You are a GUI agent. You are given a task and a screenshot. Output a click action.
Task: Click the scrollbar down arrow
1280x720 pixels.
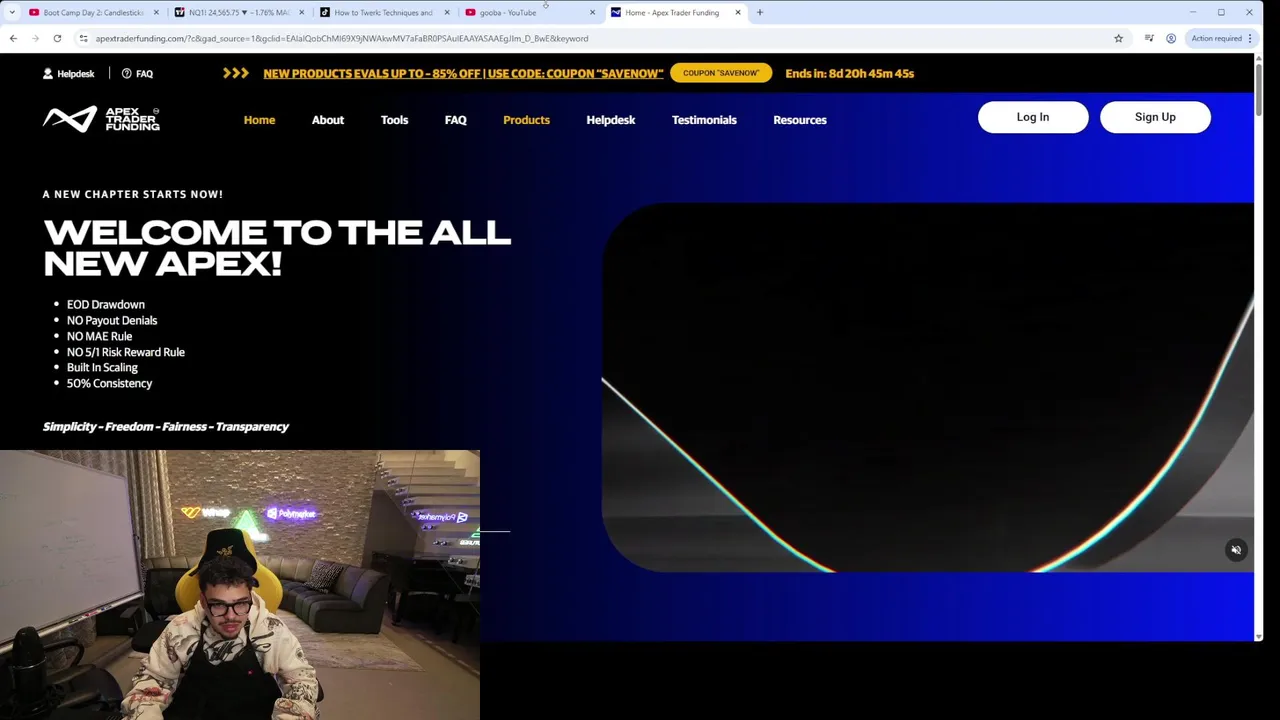point(1258,636)
